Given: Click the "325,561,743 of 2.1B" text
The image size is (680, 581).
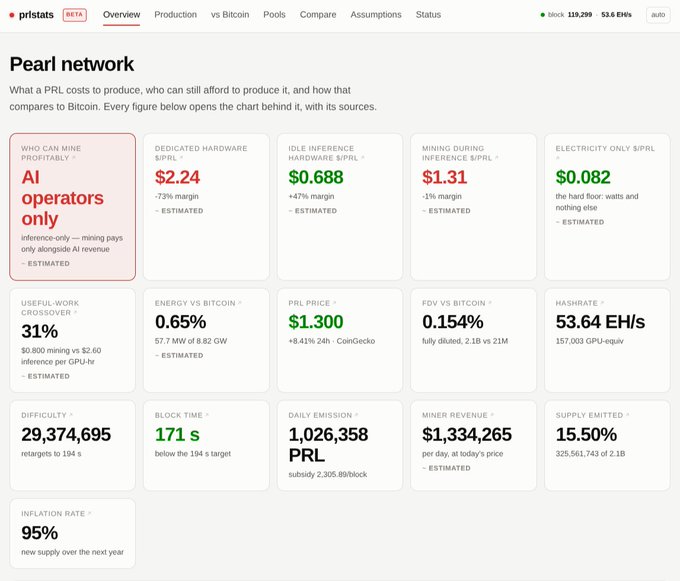Looking at the screenshot, I should point(590,454).
